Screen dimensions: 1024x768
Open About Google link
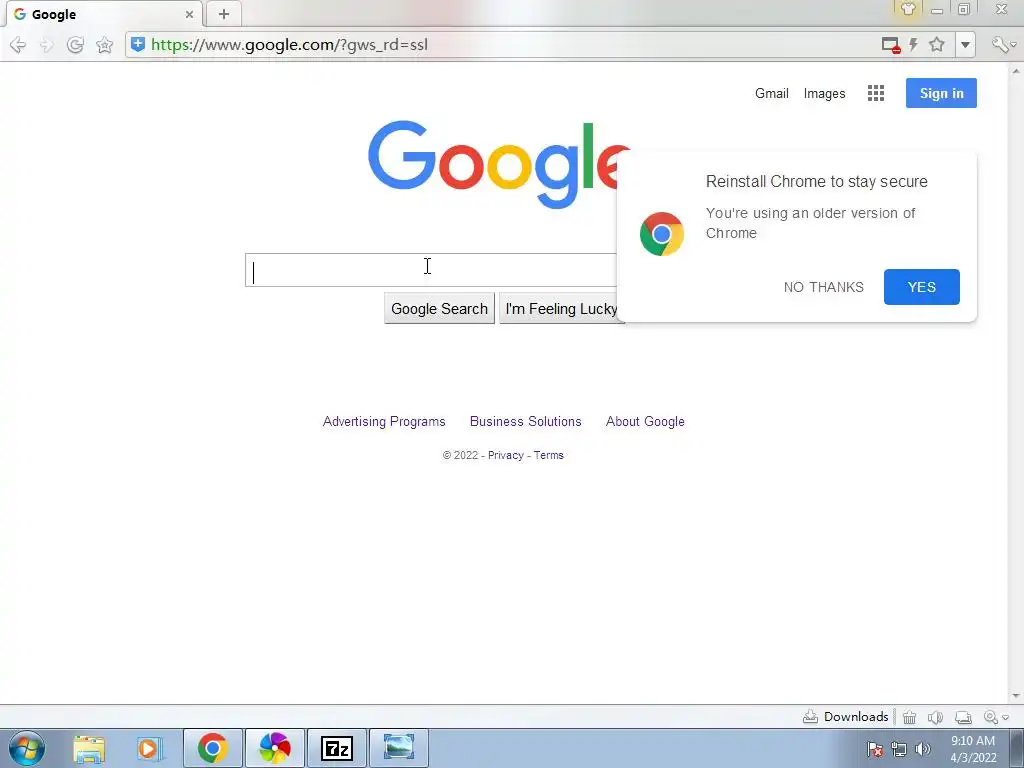click(x=645, y=421)
